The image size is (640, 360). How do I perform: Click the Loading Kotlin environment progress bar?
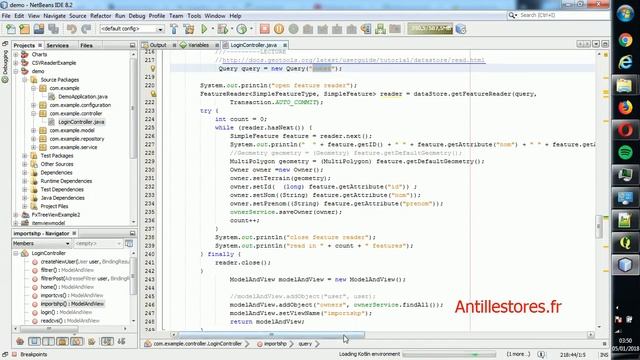[449, 354]
